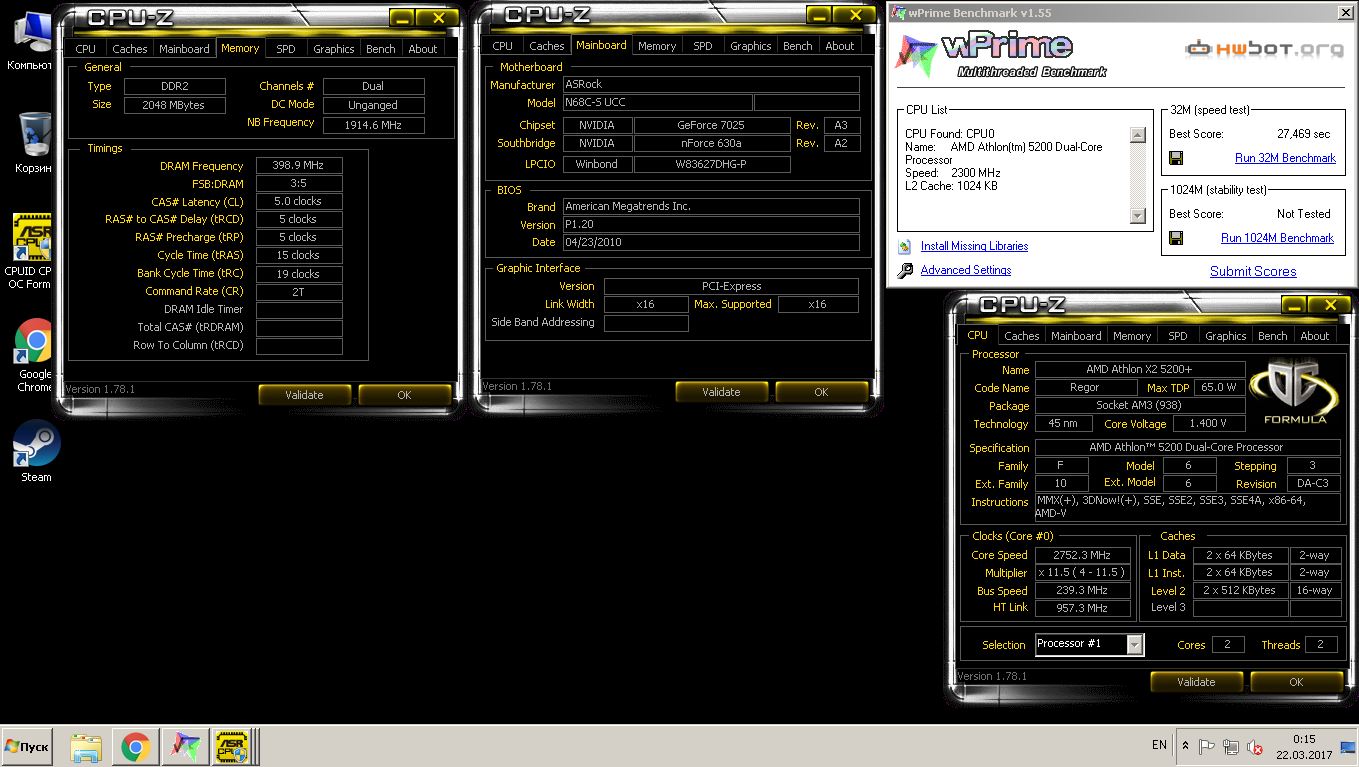Click OK in the Mainboard window

coord(821,392)
